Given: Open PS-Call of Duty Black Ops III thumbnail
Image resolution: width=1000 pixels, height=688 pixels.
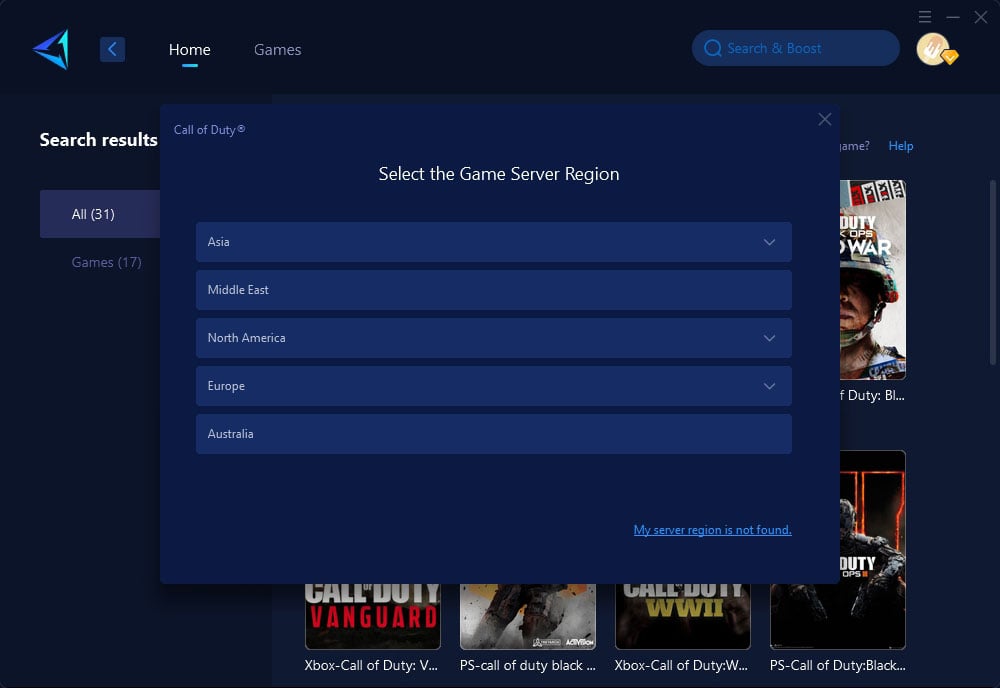Looking at the screenshot, I should (871, 550).
